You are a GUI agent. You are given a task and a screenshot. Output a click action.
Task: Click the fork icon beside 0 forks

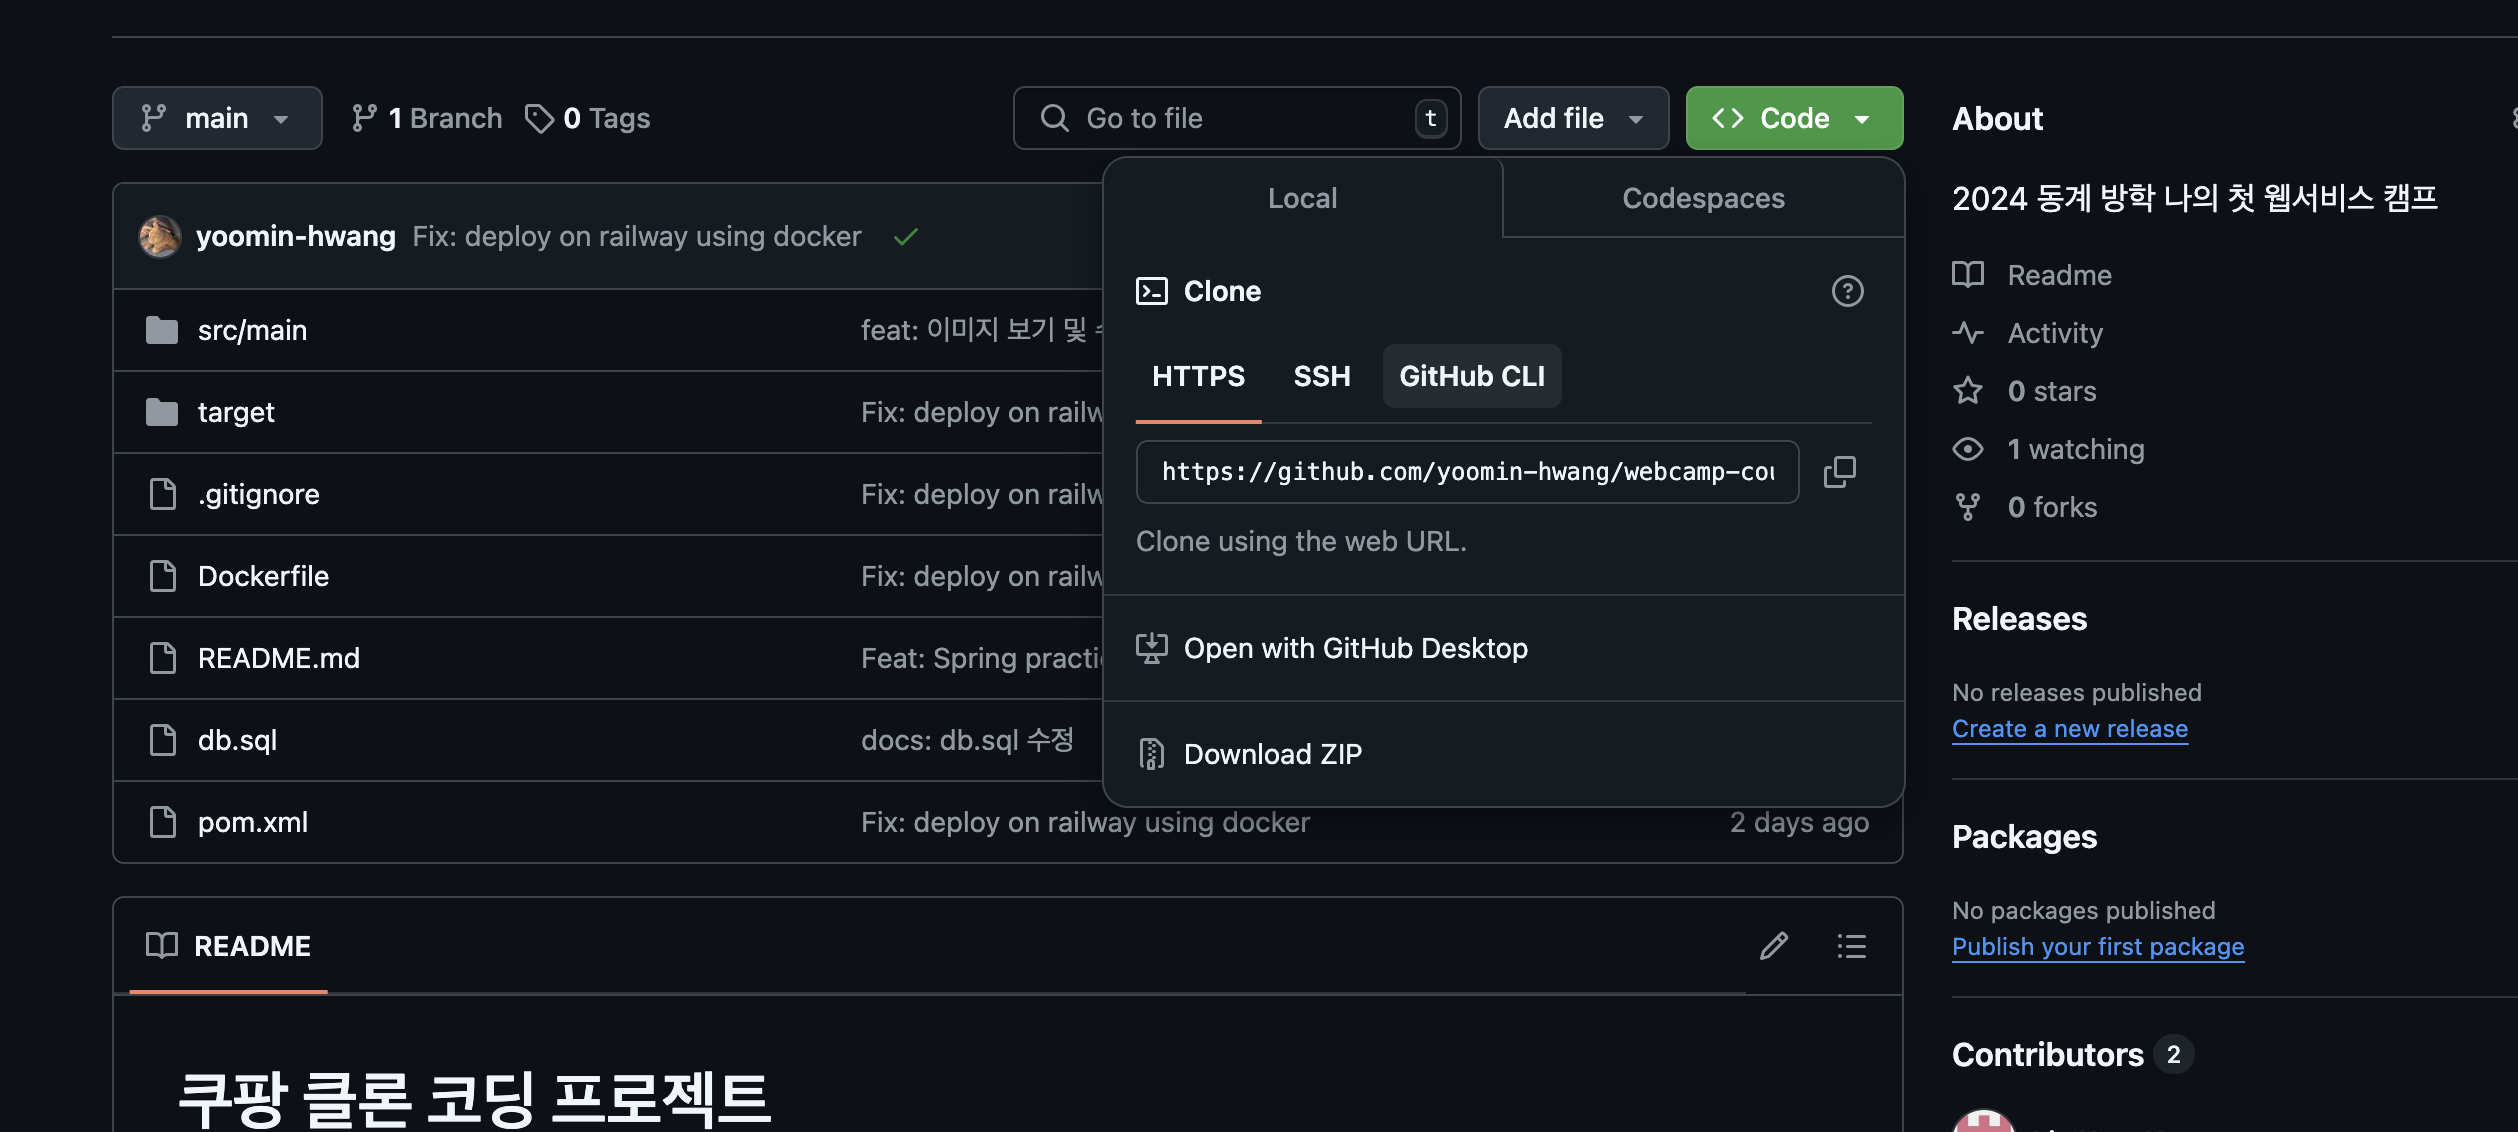point(1968,507)
